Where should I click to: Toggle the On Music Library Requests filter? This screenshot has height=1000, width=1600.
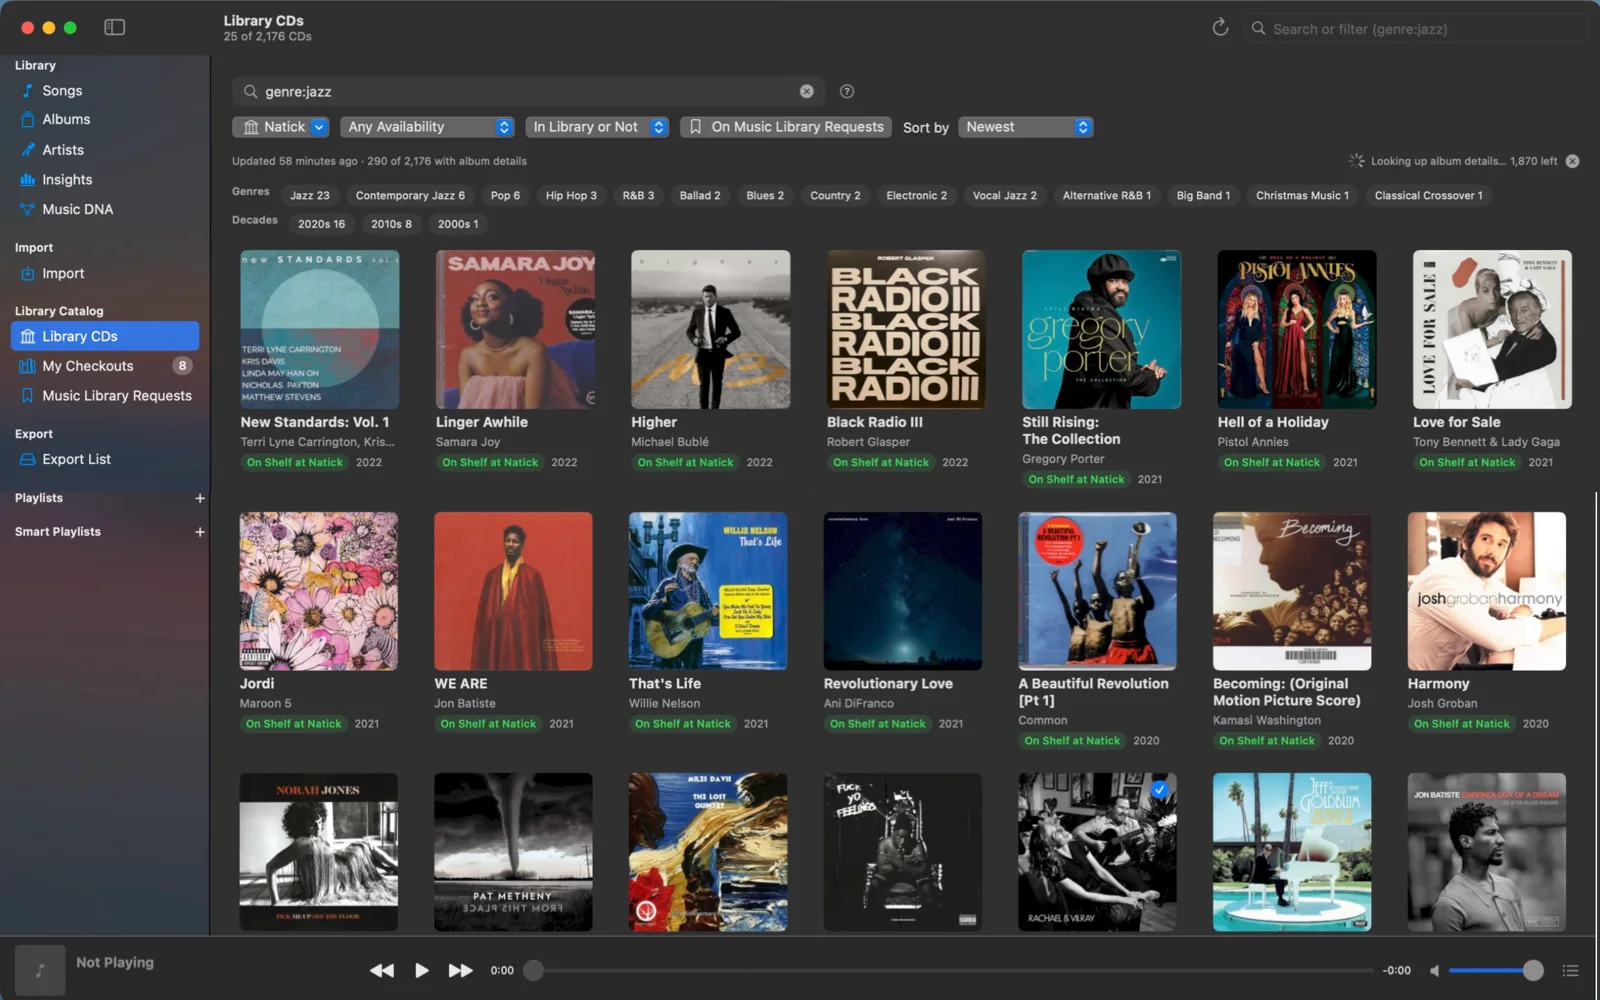pos(787,127)
